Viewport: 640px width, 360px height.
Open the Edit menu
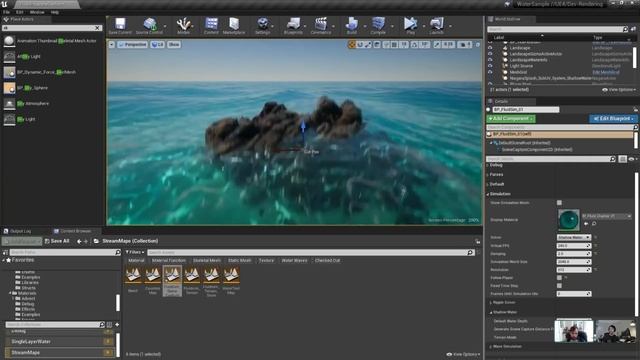(x=20, y=12)
